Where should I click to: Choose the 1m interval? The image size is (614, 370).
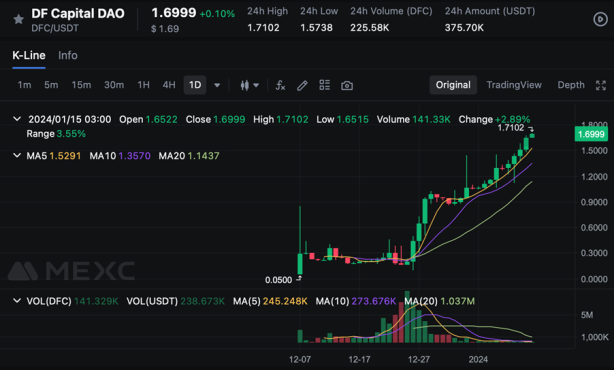(24, 85)
